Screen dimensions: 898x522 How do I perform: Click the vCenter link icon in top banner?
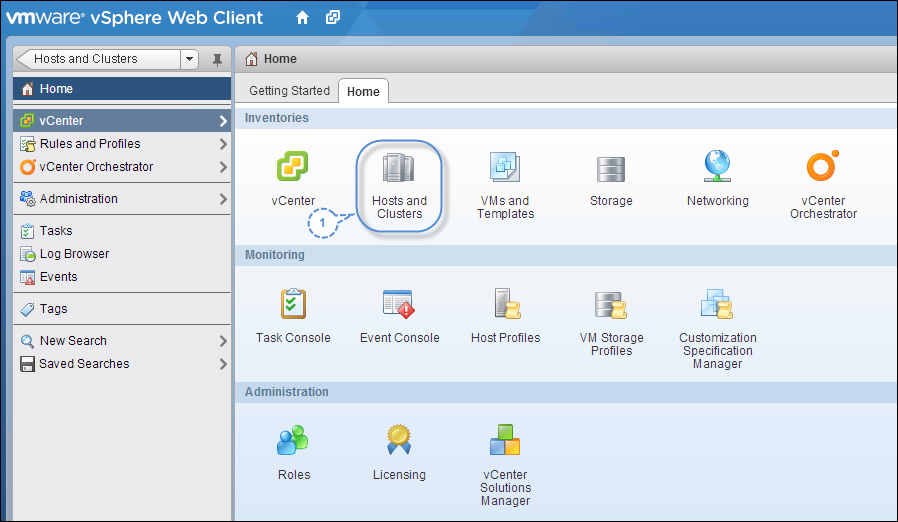[x=333, y=17]
